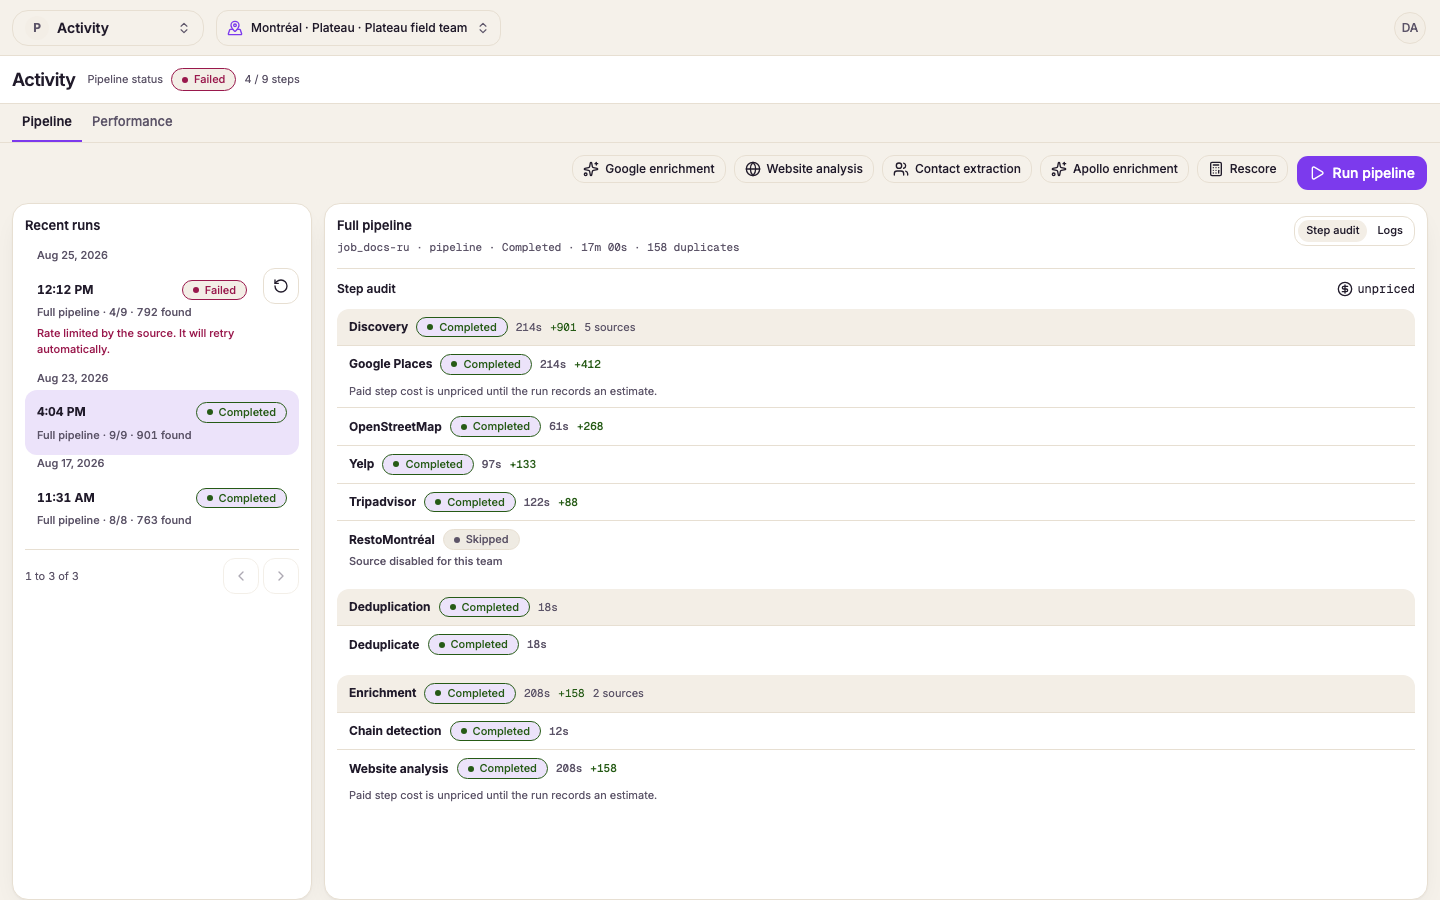Switch to the Performance tab
The height and width of the screenshot is (900, 1440).
[132, 121]
